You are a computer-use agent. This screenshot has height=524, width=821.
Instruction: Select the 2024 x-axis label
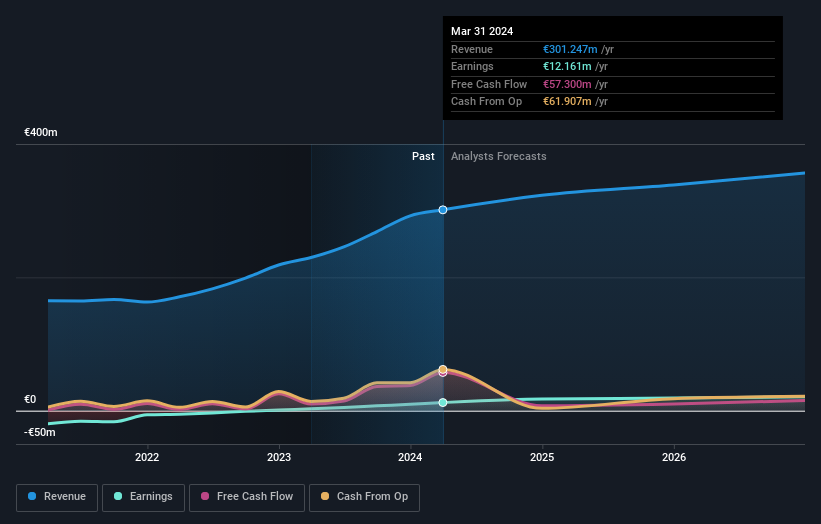tap(410, 458)
